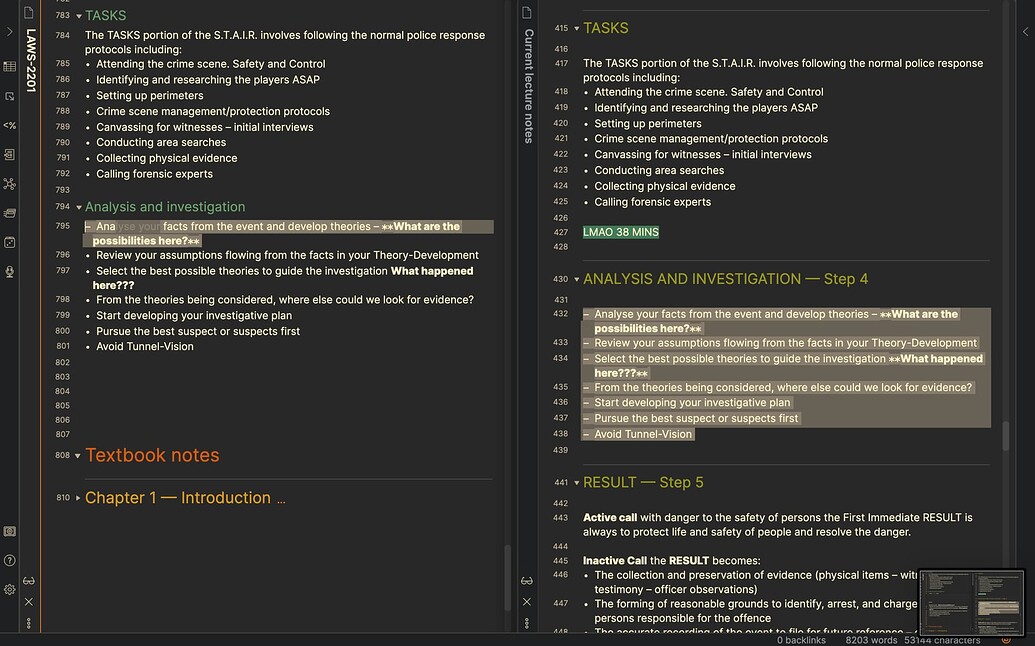The image size is (1035, 646).
Task: Click 'Crime scene management/protection protocols' on line 788
Action: pos(213,112)
